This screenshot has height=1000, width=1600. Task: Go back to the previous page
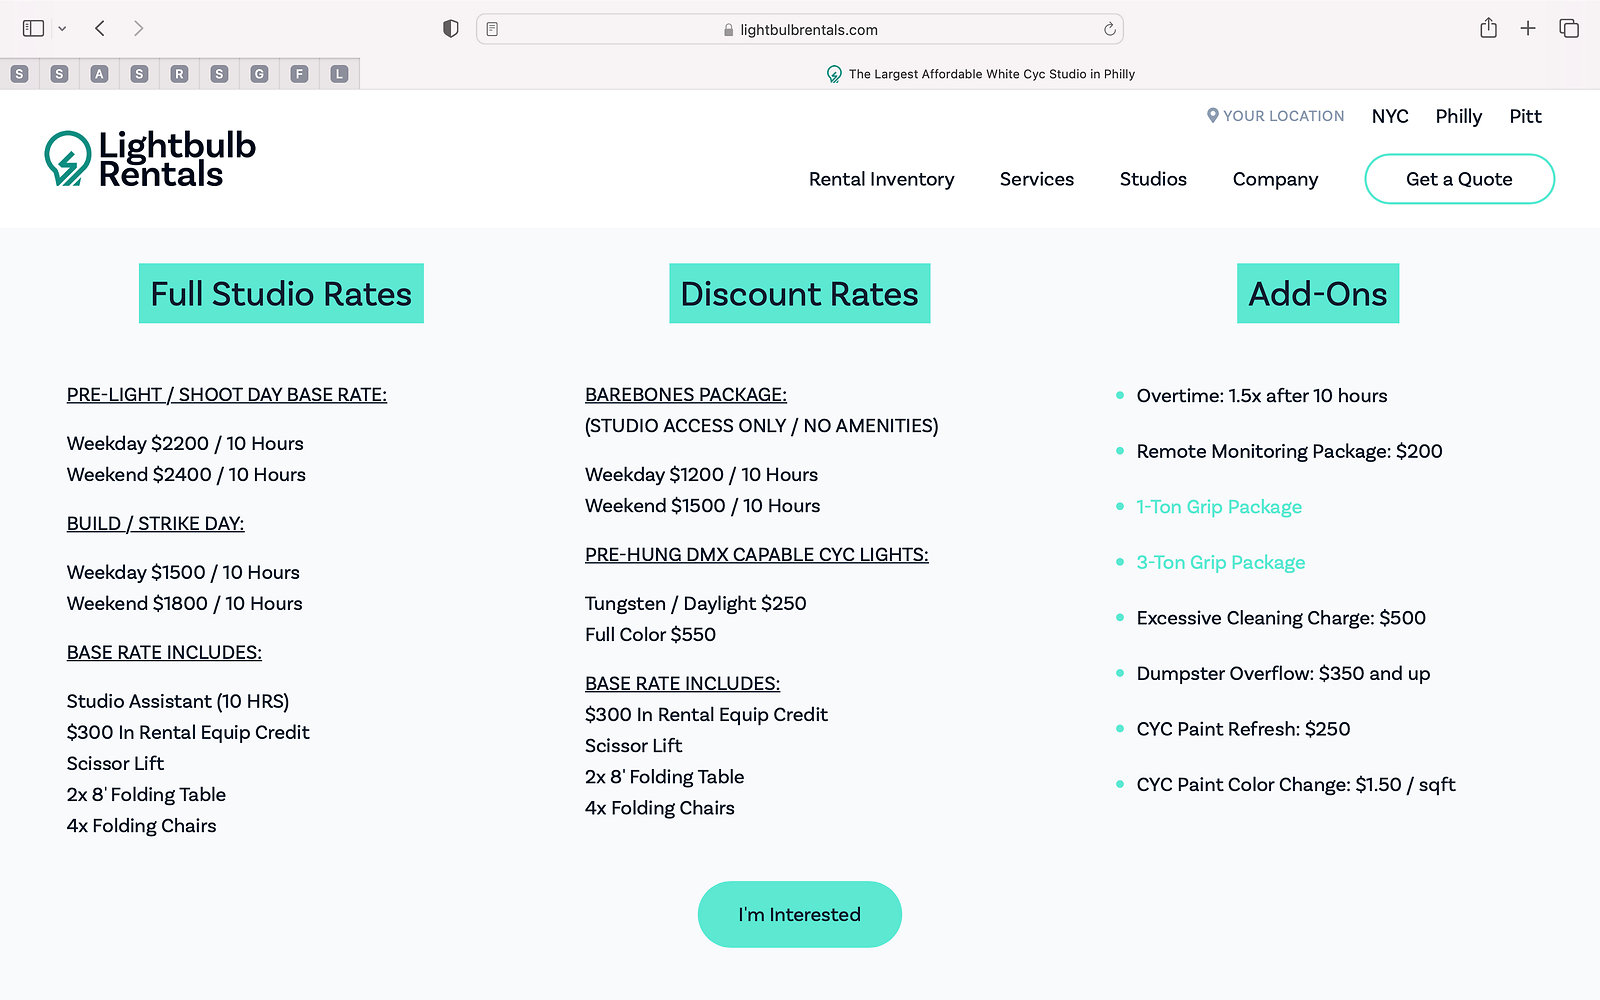pyautogui.click(x=100, y=28)
